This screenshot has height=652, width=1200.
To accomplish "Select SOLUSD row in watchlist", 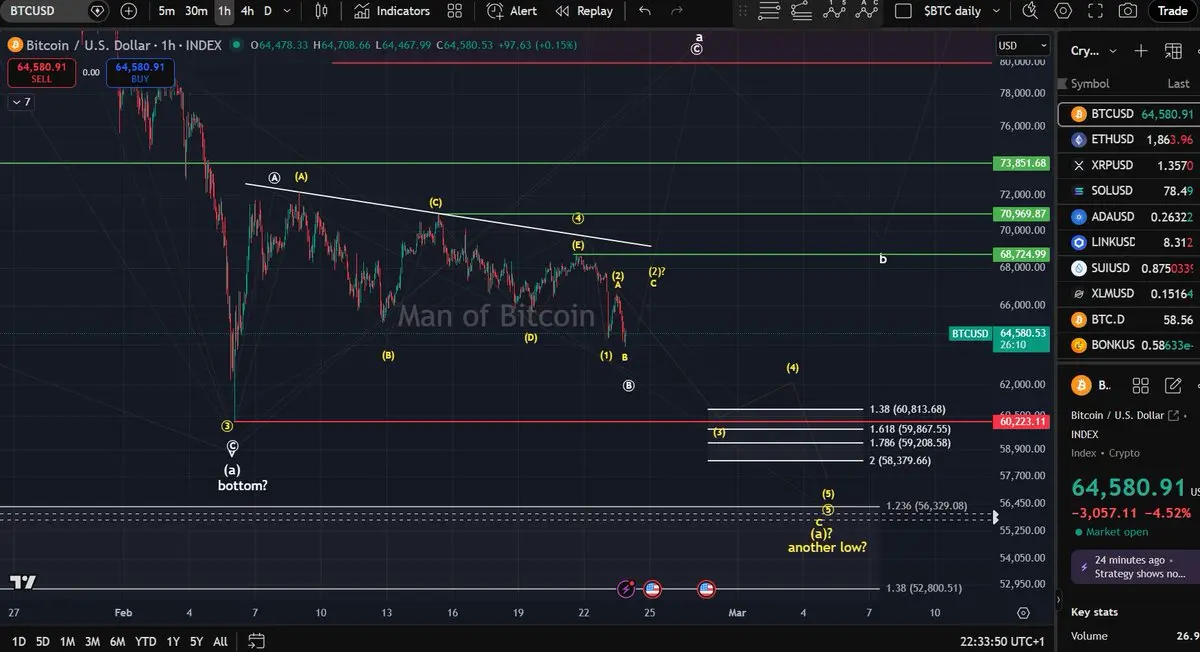I will point(1128,191).
